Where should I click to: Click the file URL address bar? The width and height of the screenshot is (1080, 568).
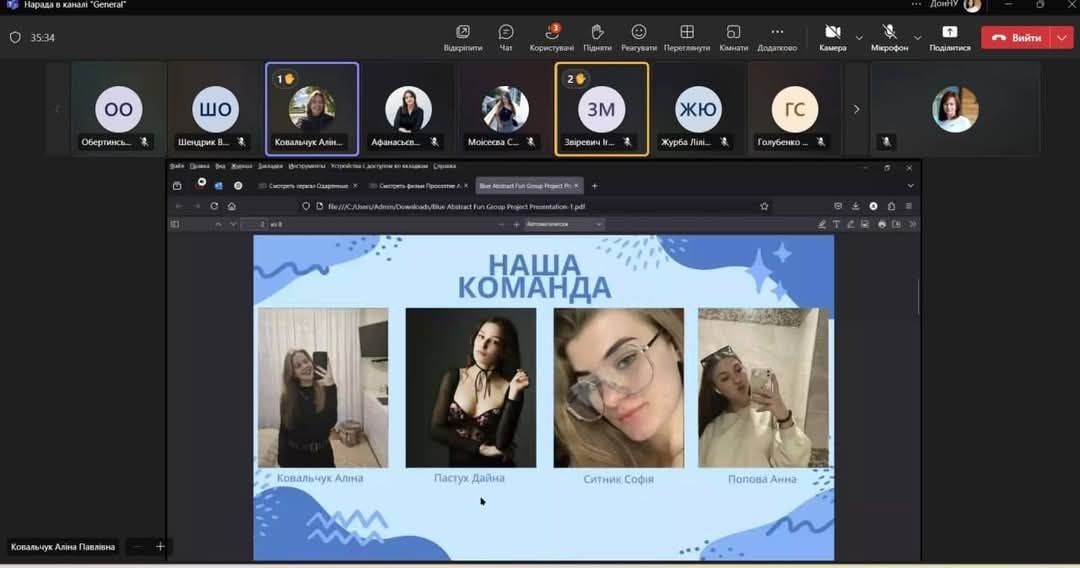(x=537, y=206)
